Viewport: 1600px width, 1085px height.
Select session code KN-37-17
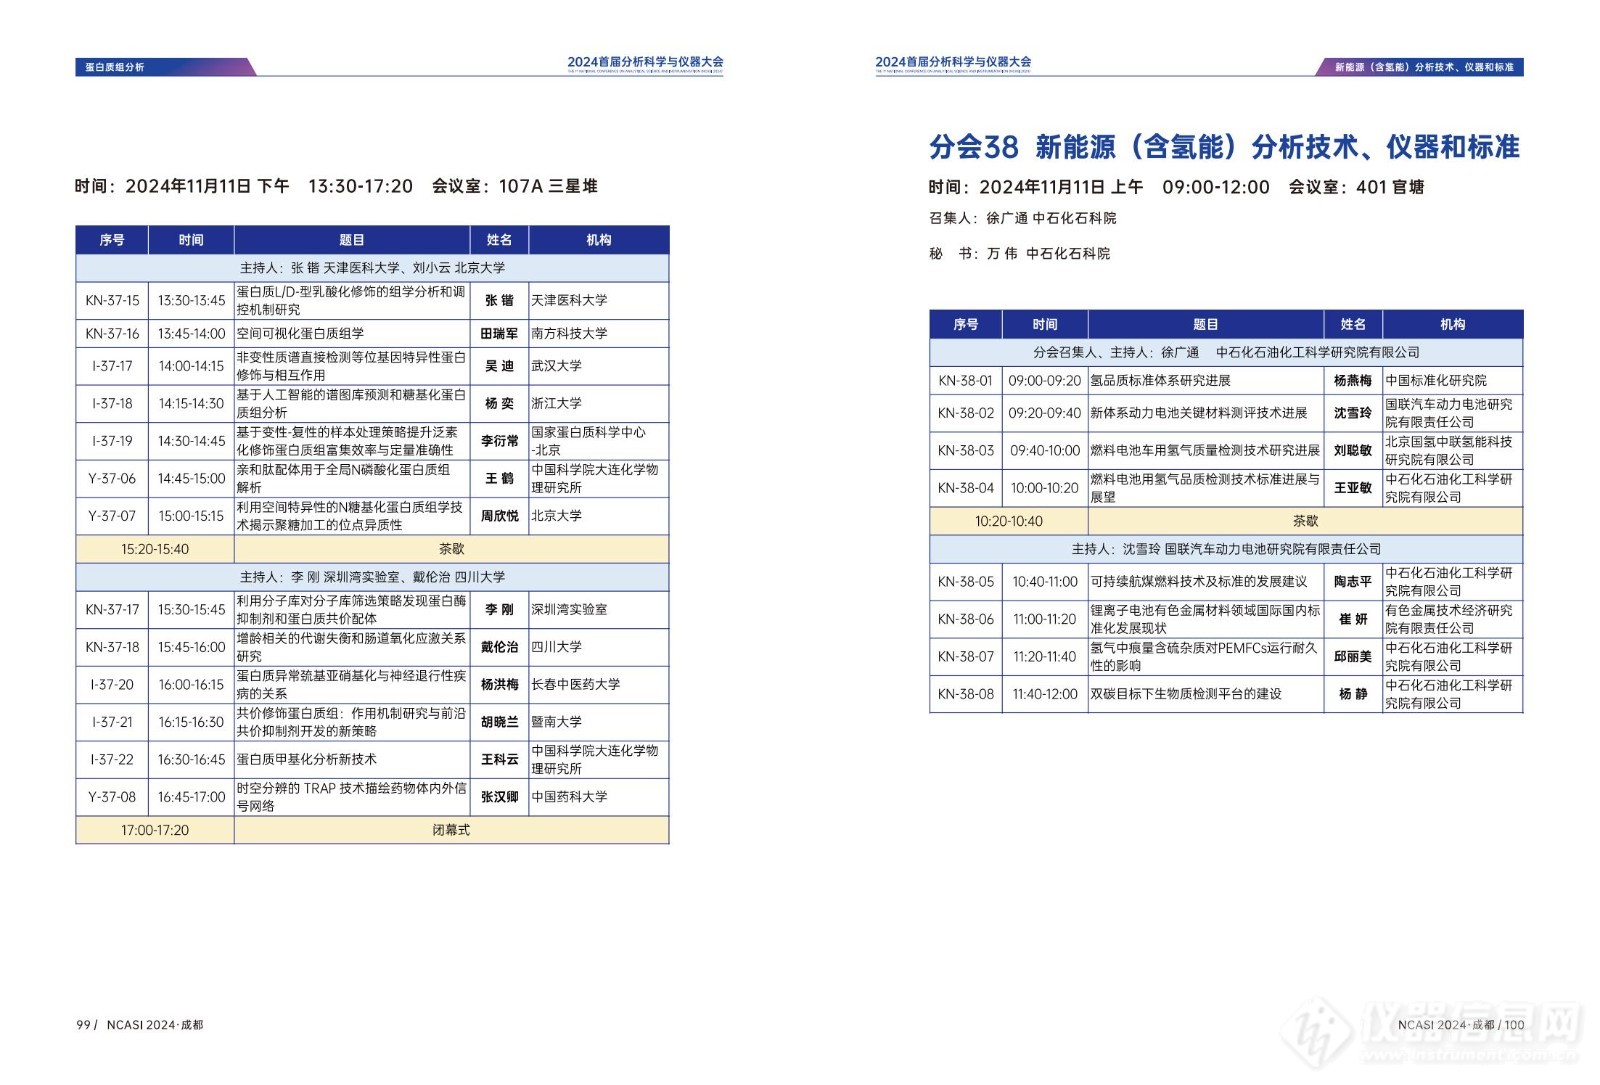pyautogui.click(x=112, y=609)
